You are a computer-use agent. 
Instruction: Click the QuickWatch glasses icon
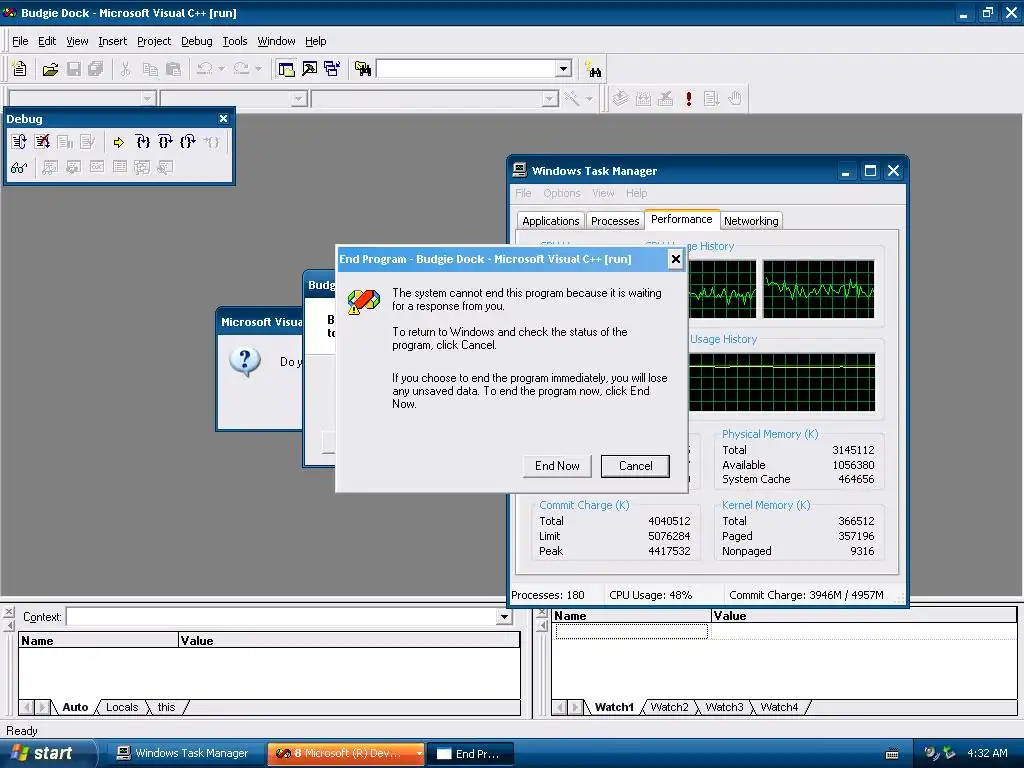tap(19, 168)
